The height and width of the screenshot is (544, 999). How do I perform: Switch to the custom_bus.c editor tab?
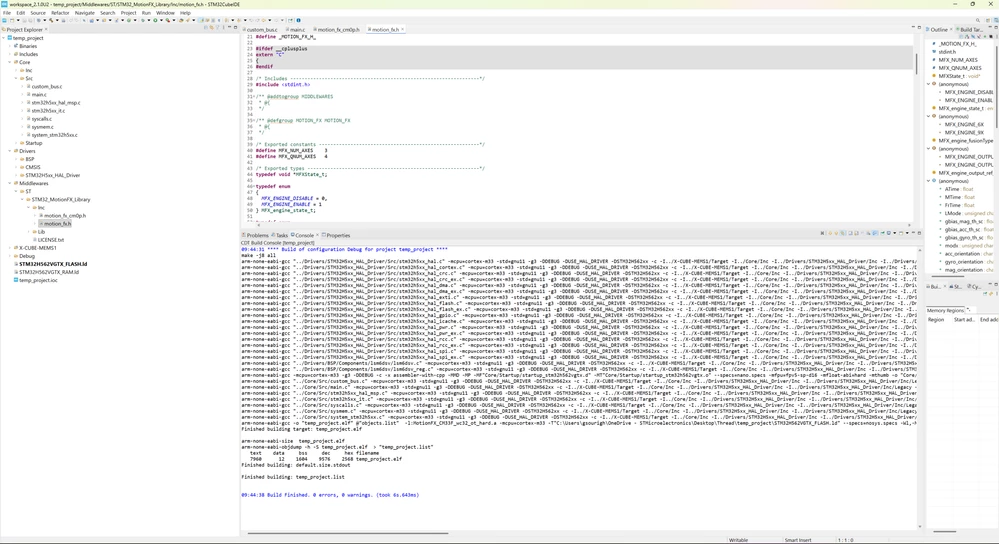tap(260, 29)
